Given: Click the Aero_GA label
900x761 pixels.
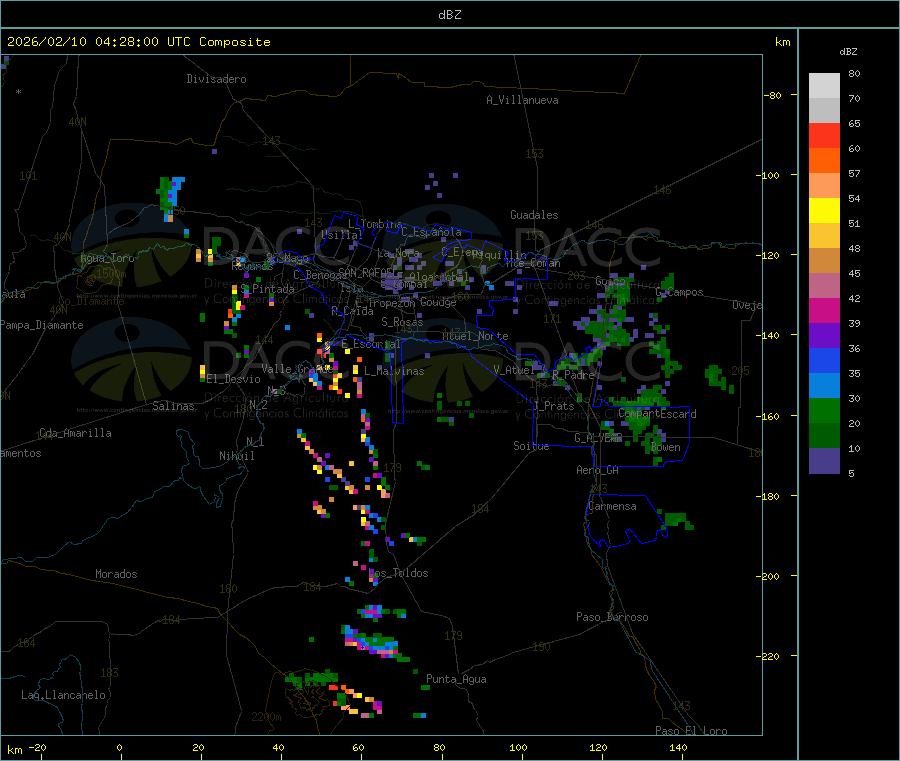Looking at the screenshot, I should 598,470.
